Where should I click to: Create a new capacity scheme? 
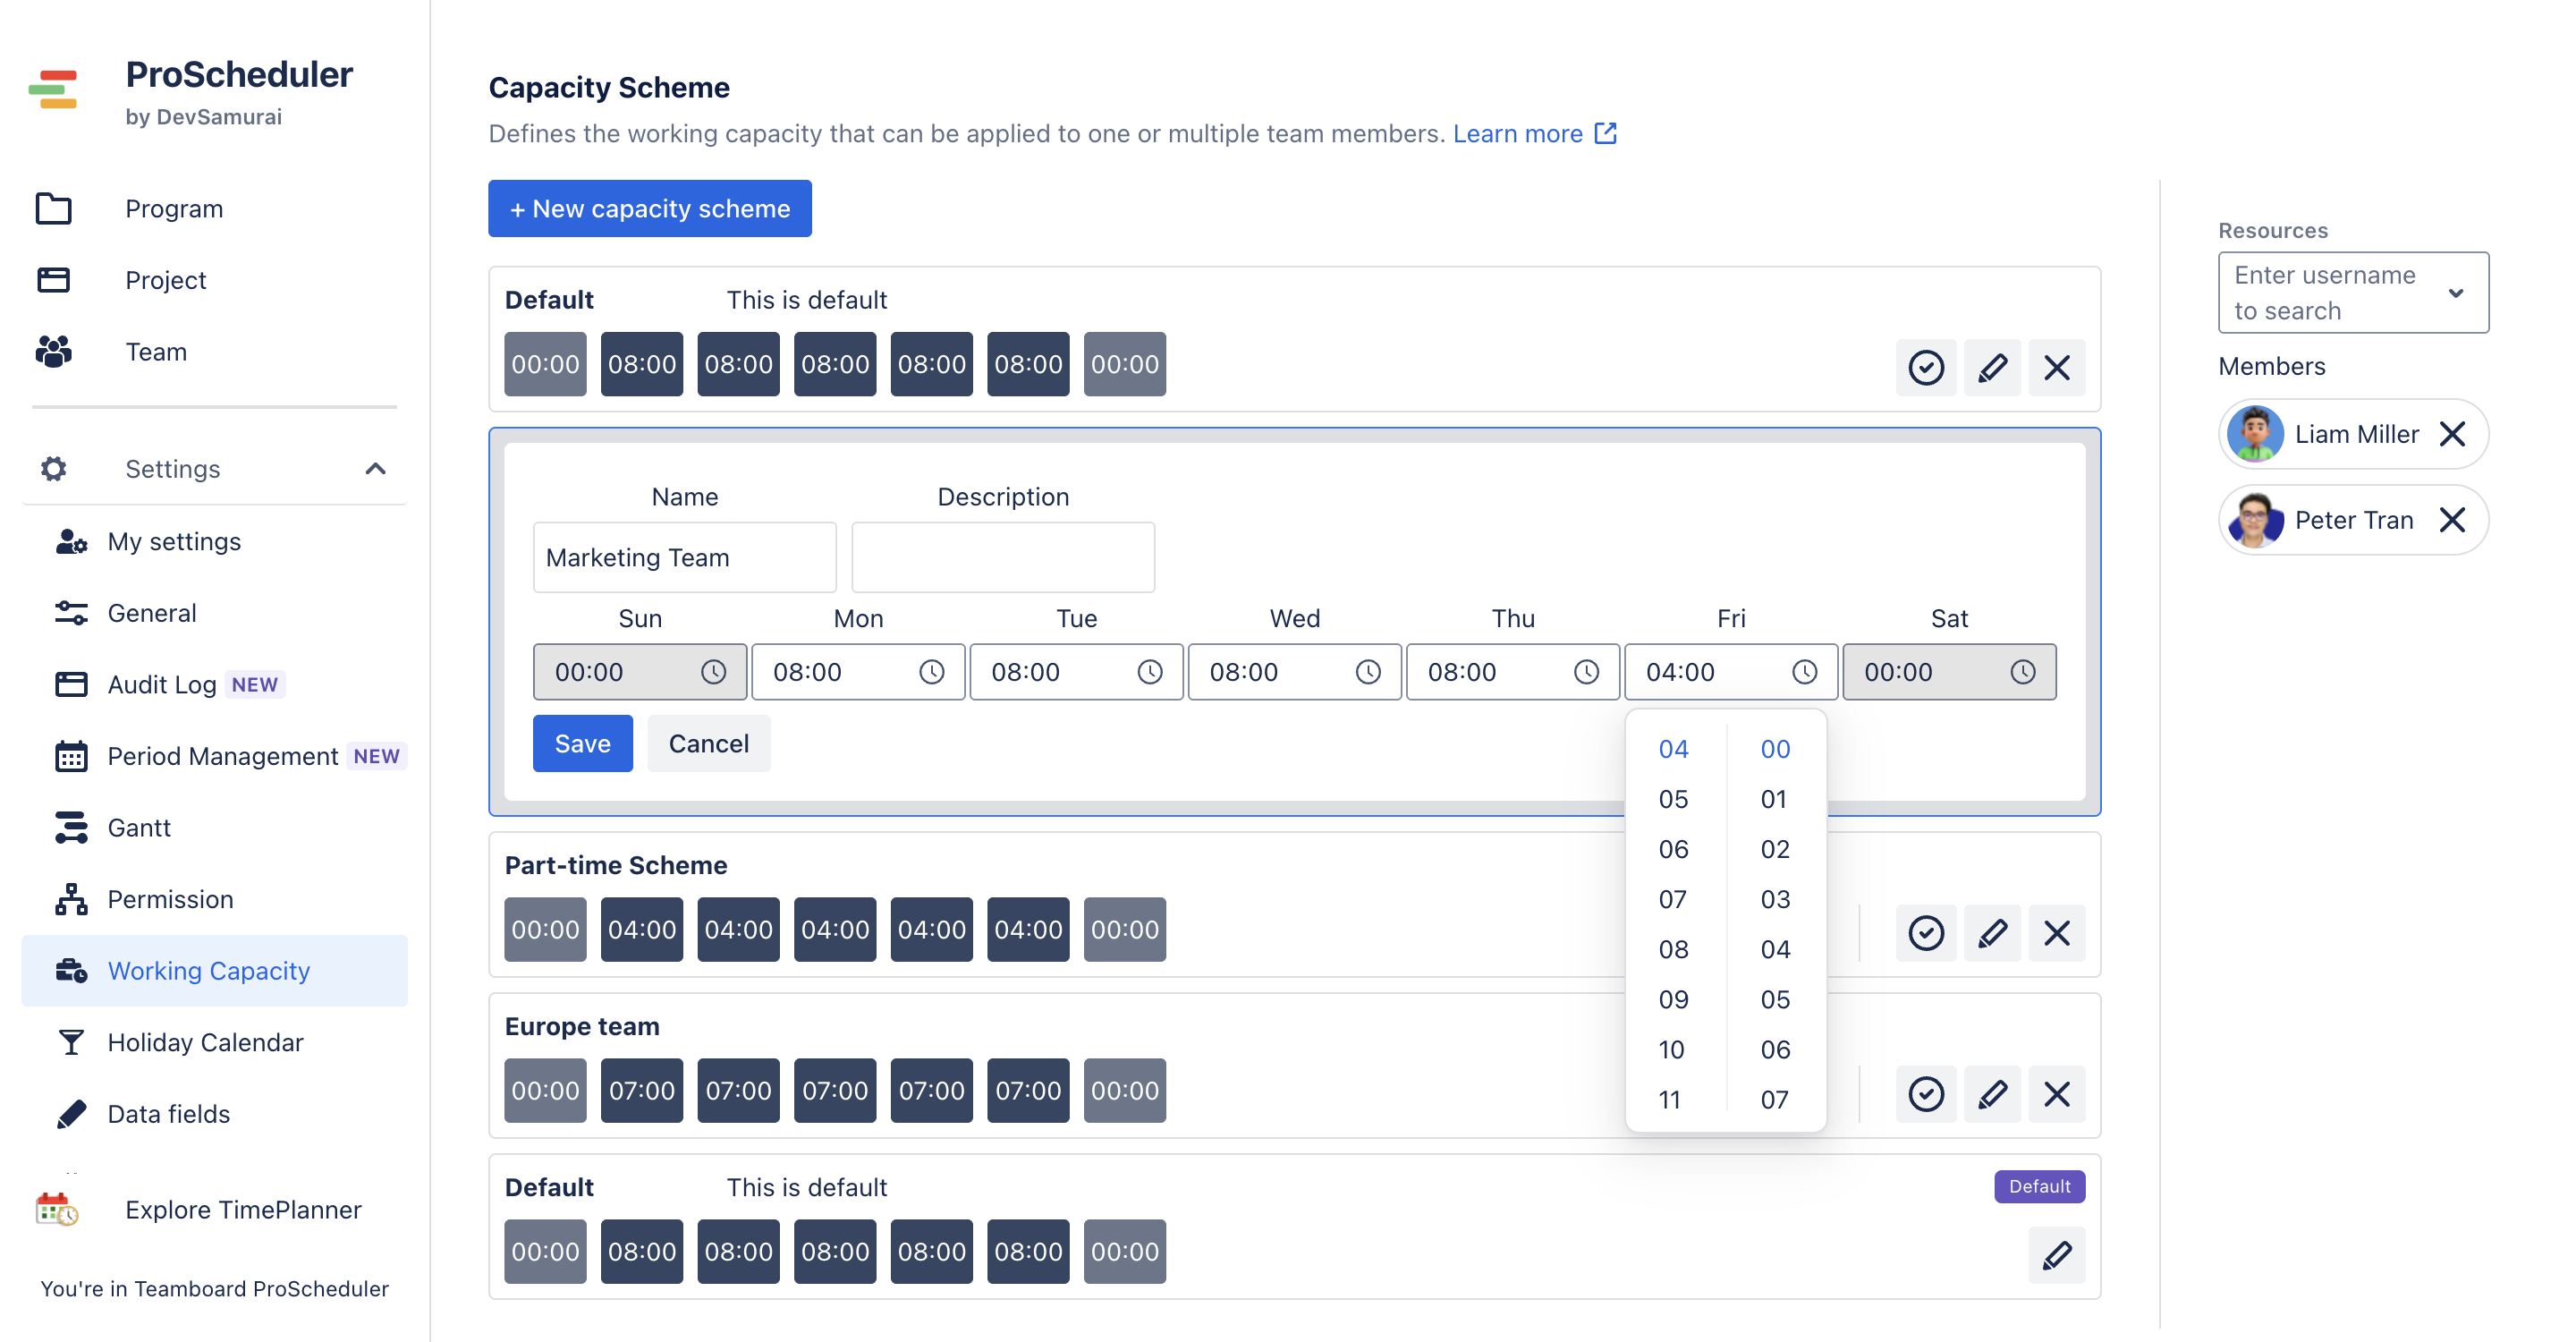[x=649, y=208]
